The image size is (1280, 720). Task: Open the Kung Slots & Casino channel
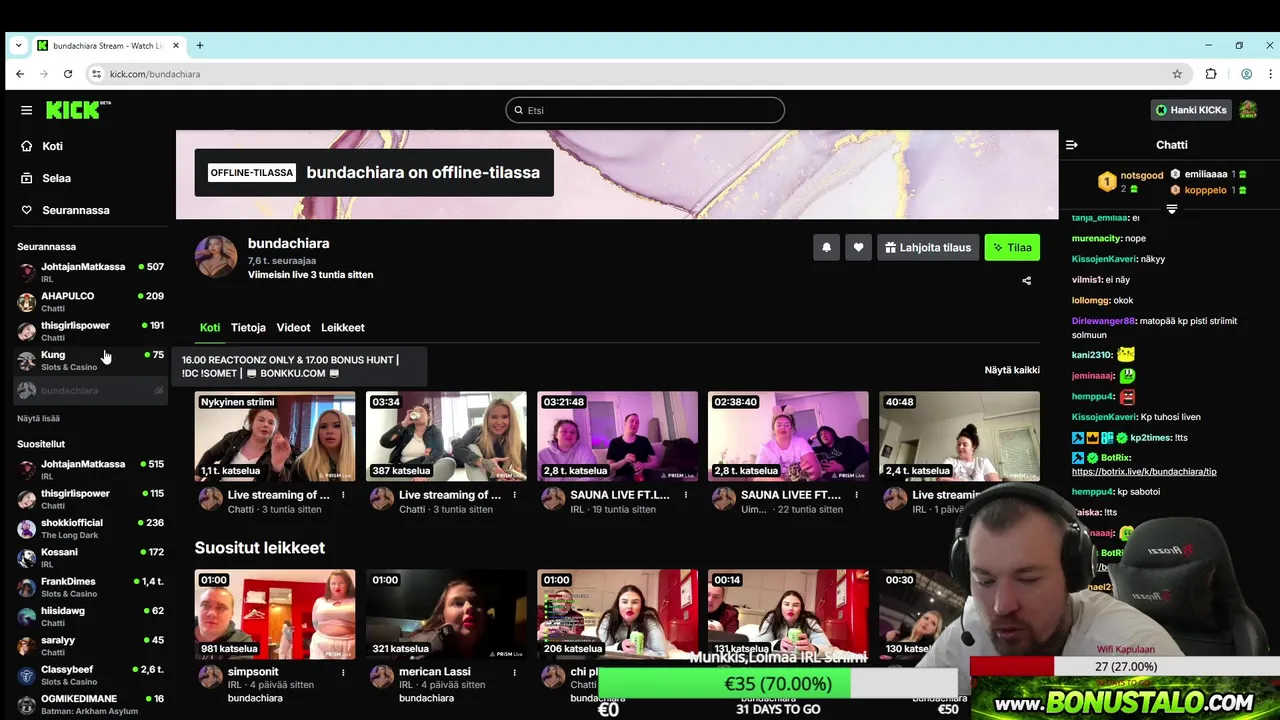(x=90, y=360)
